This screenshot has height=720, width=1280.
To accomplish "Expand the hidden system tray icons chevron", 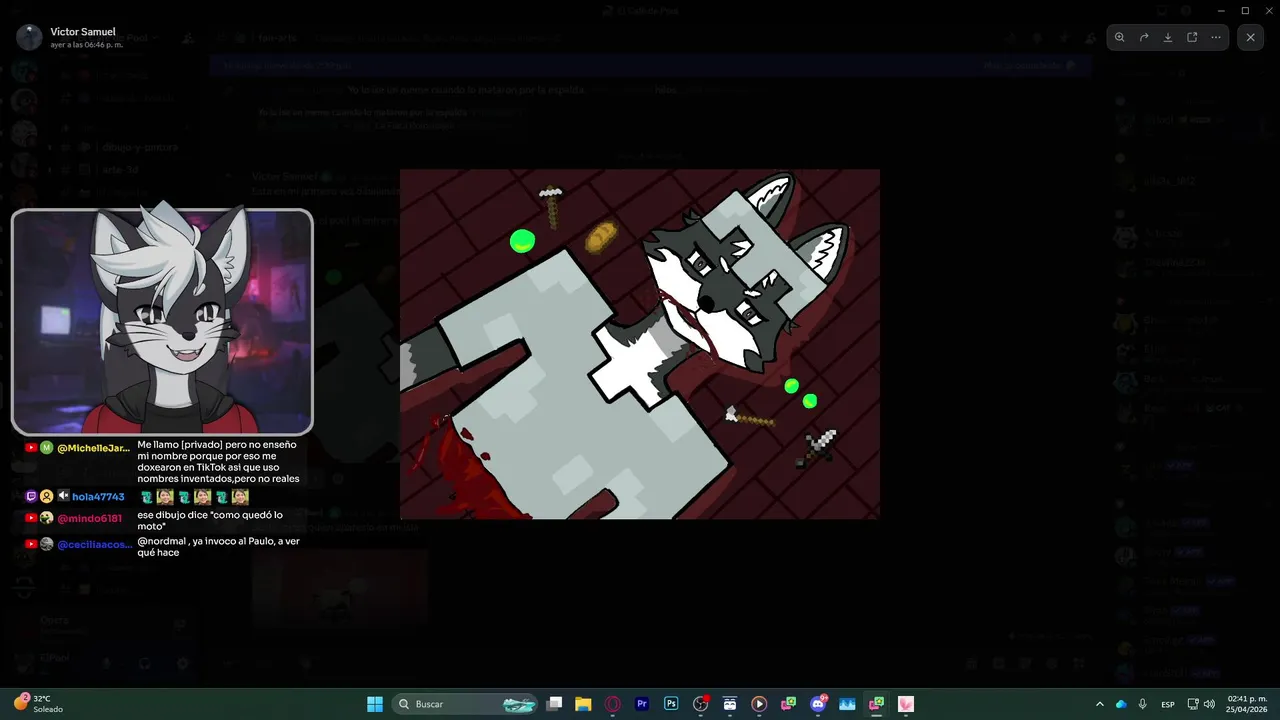I will tap(1100, 704).
